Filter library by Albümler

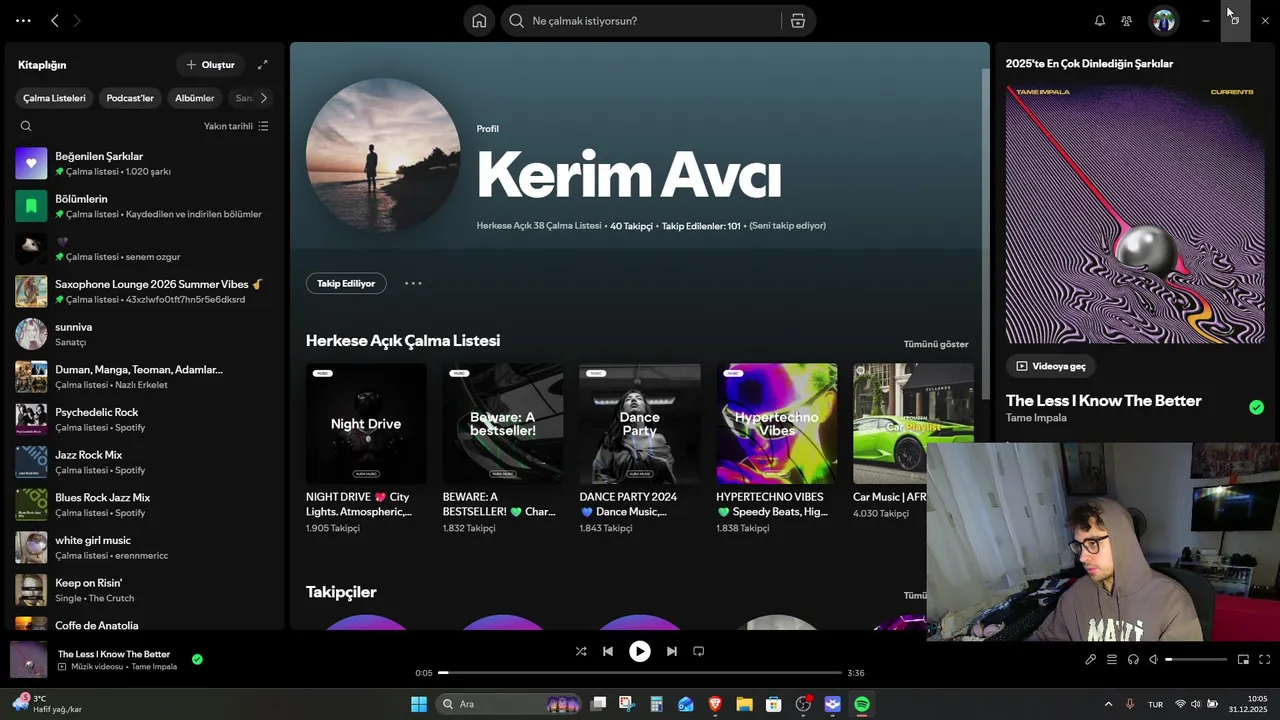195,98
